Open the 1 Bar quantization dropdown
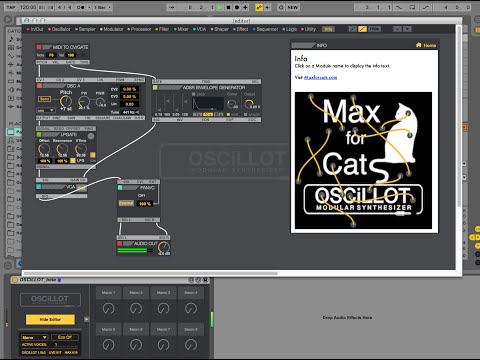The height and width of the screenshot is (360, 480). click(102, 7)
